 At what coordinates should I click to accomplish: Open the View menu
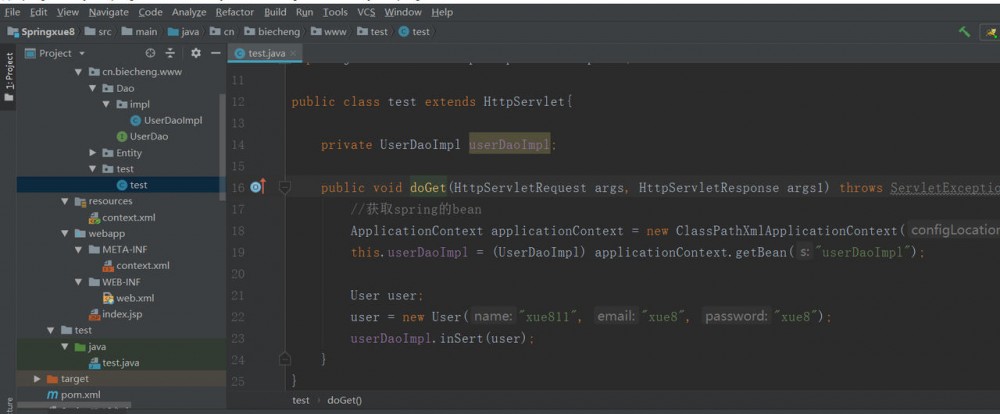pyautogui.click(x=68, y=12)
